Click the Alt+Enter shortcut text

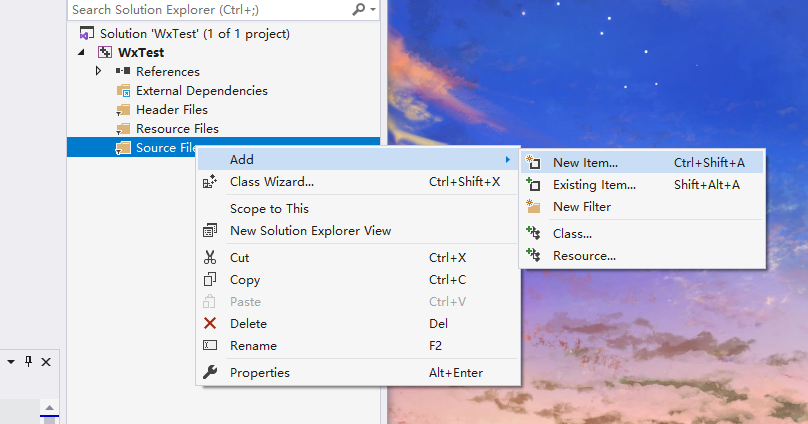456,373
